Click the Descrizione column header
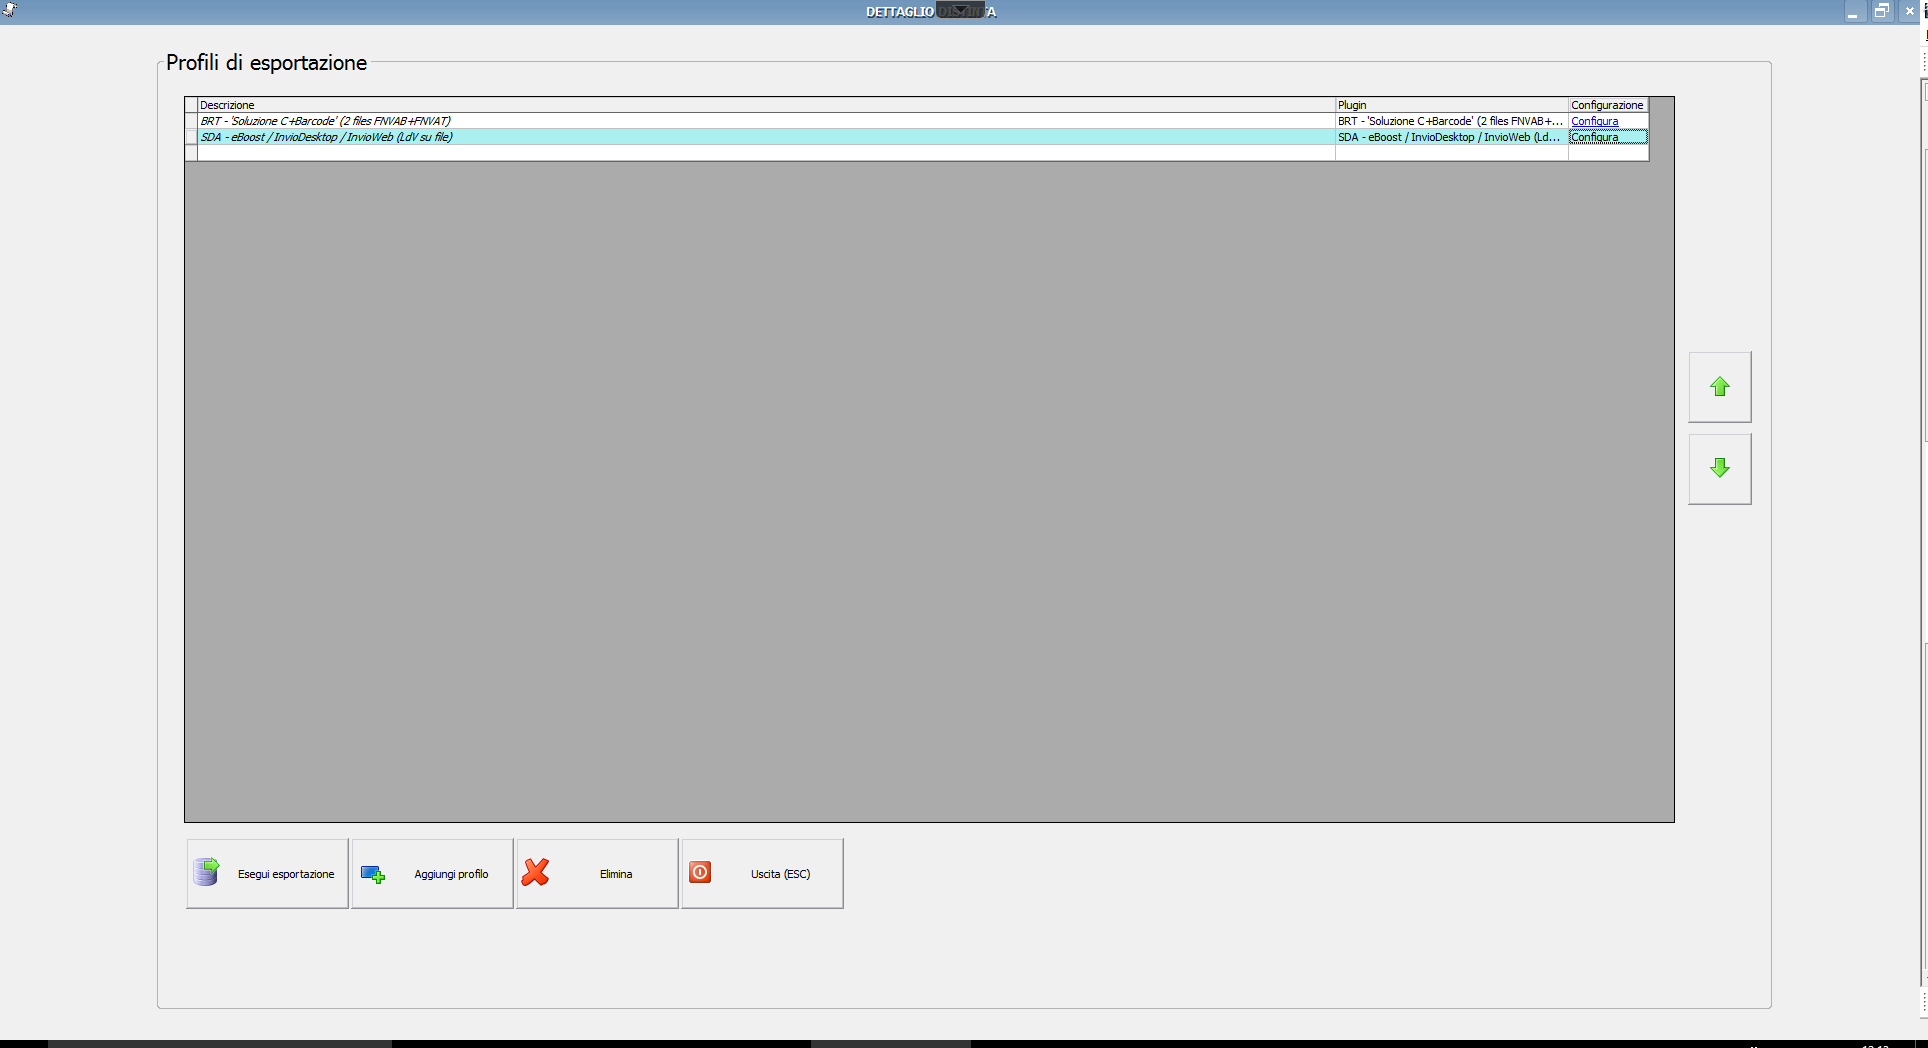Screen dimensions: 1928x1048 click(x=766, y=105)
